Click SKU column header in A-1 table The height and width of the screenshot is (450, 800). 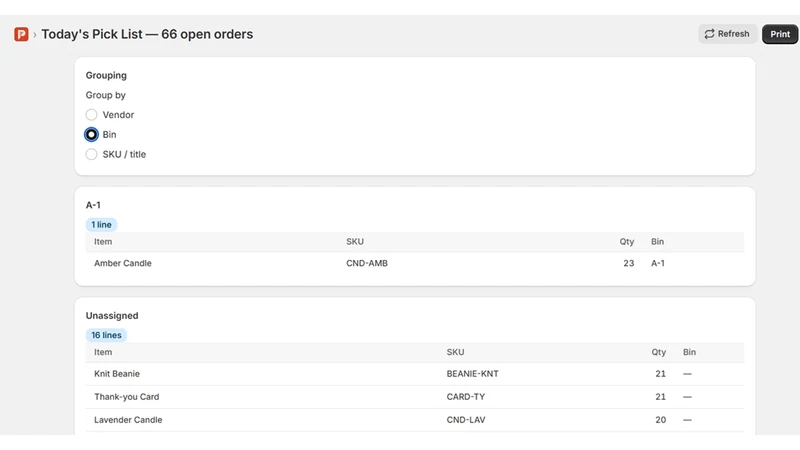click(x=355, y=242)
